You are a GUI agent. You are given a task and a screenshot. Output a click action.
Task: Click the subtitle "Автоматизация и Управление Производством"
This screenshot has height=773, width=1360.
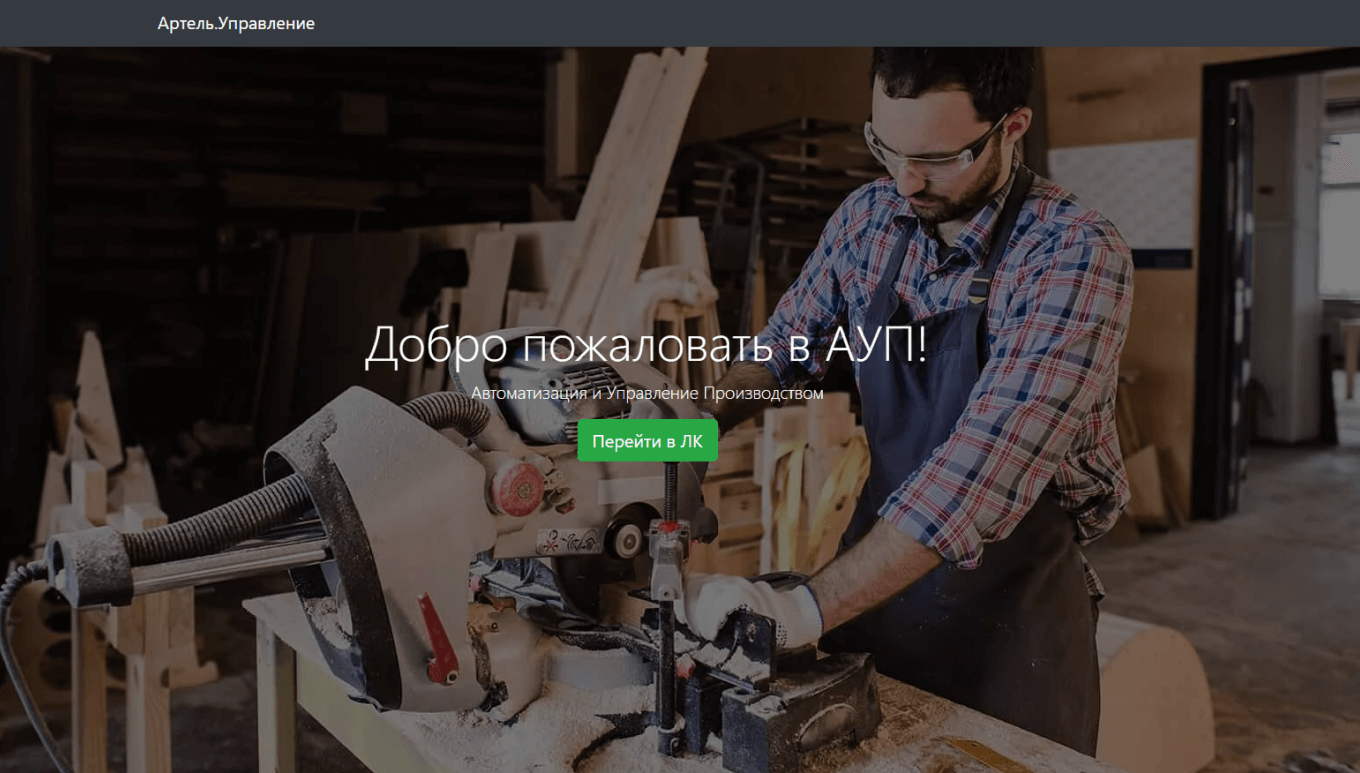coord(647,393)
